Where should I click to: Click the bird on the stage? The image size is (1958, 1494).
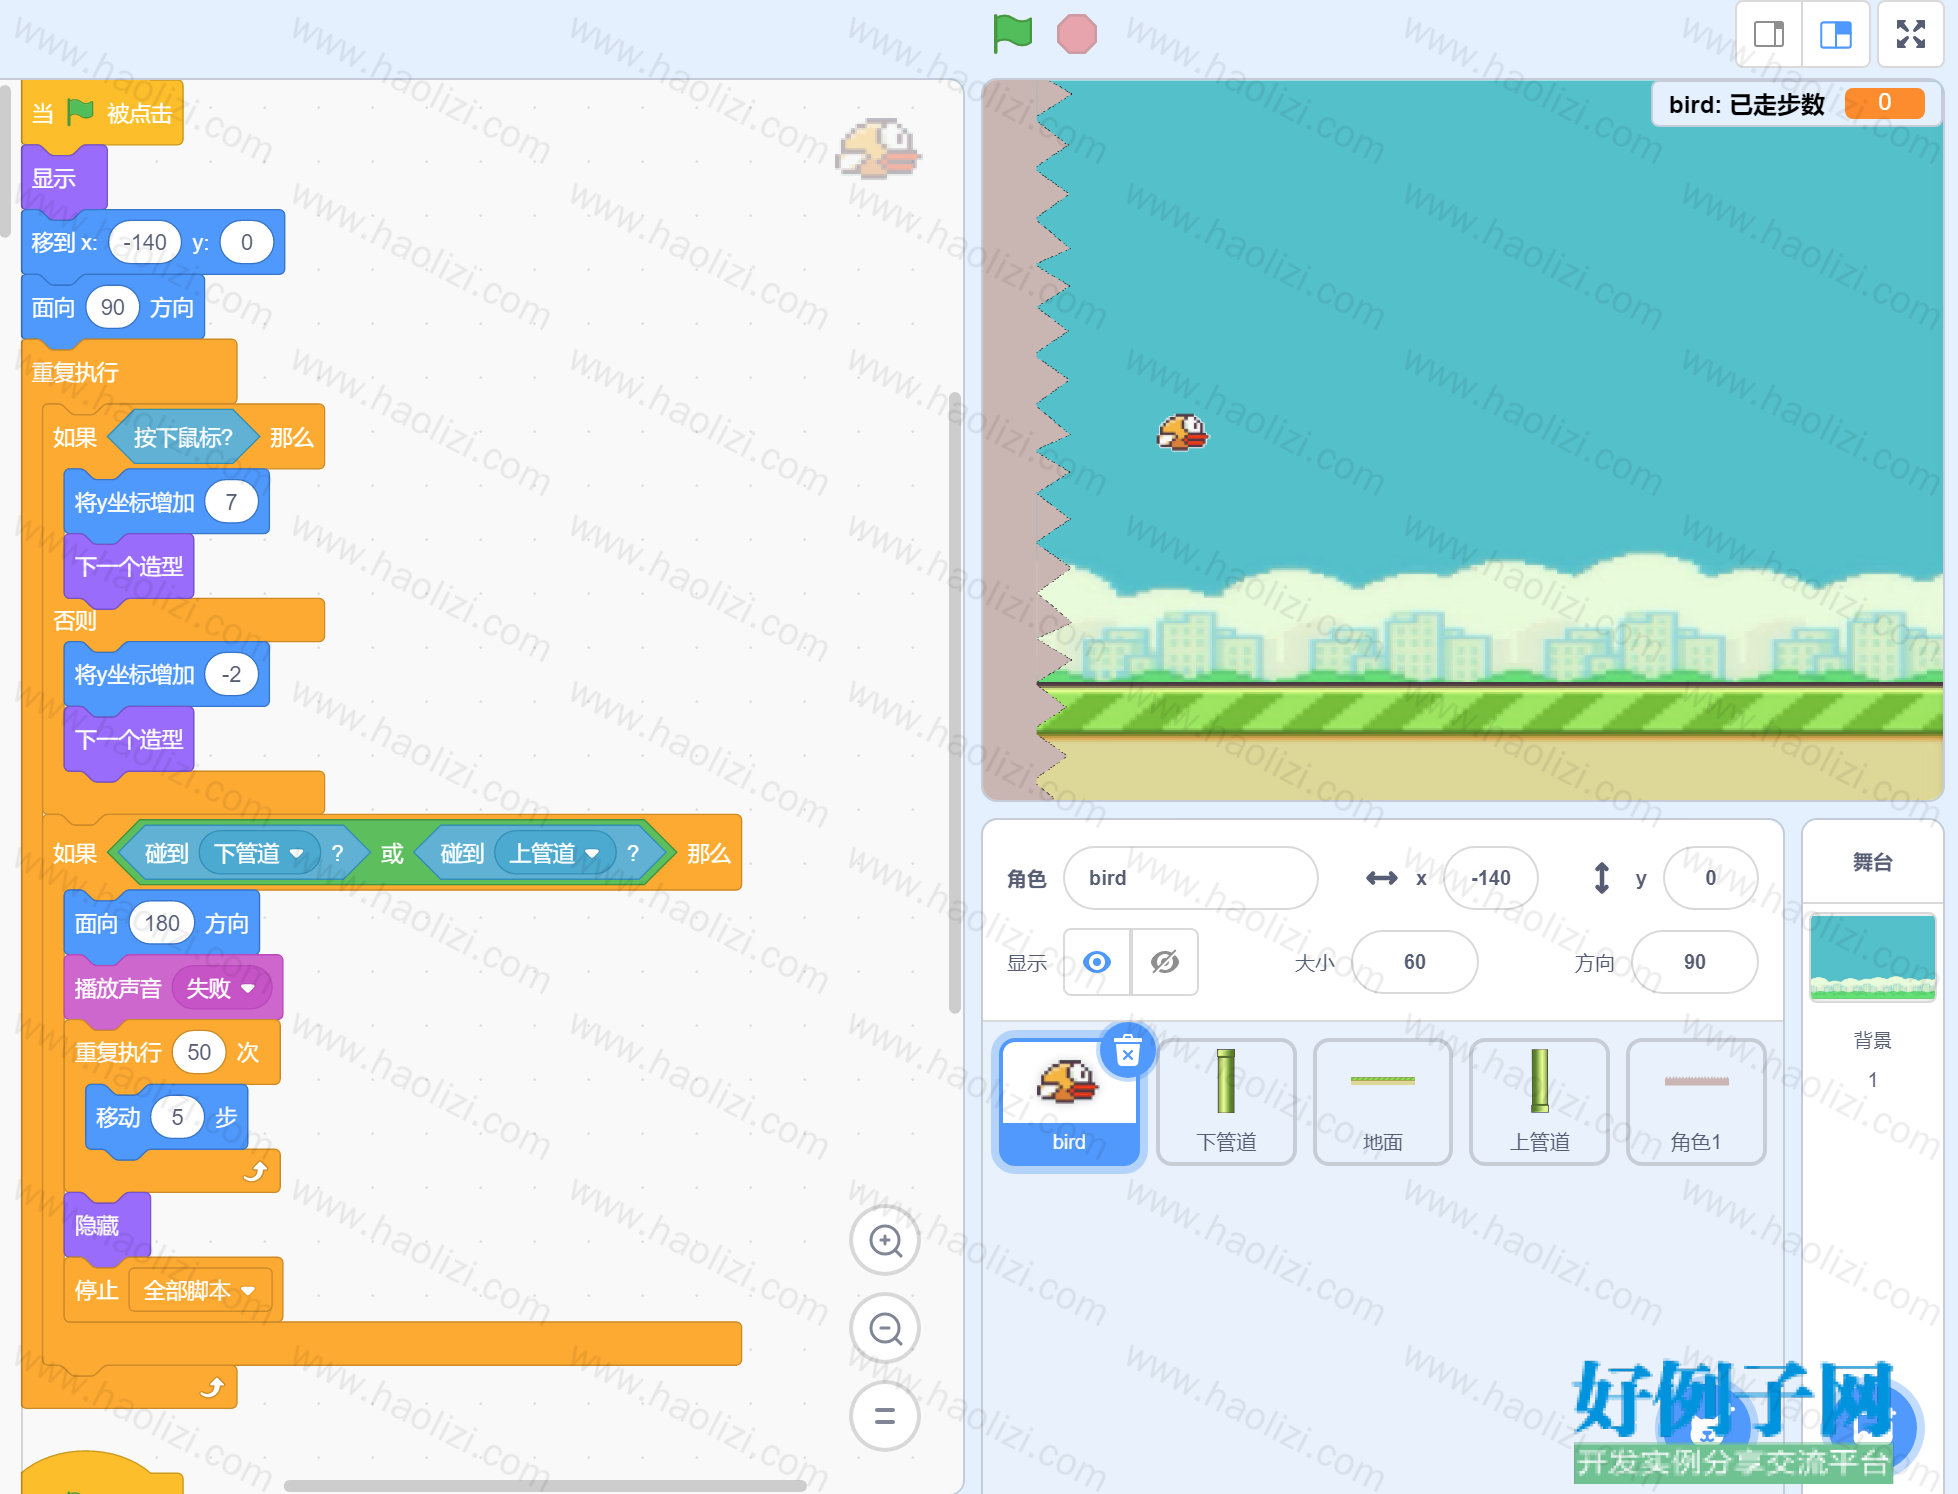(x=1183, y=432)
